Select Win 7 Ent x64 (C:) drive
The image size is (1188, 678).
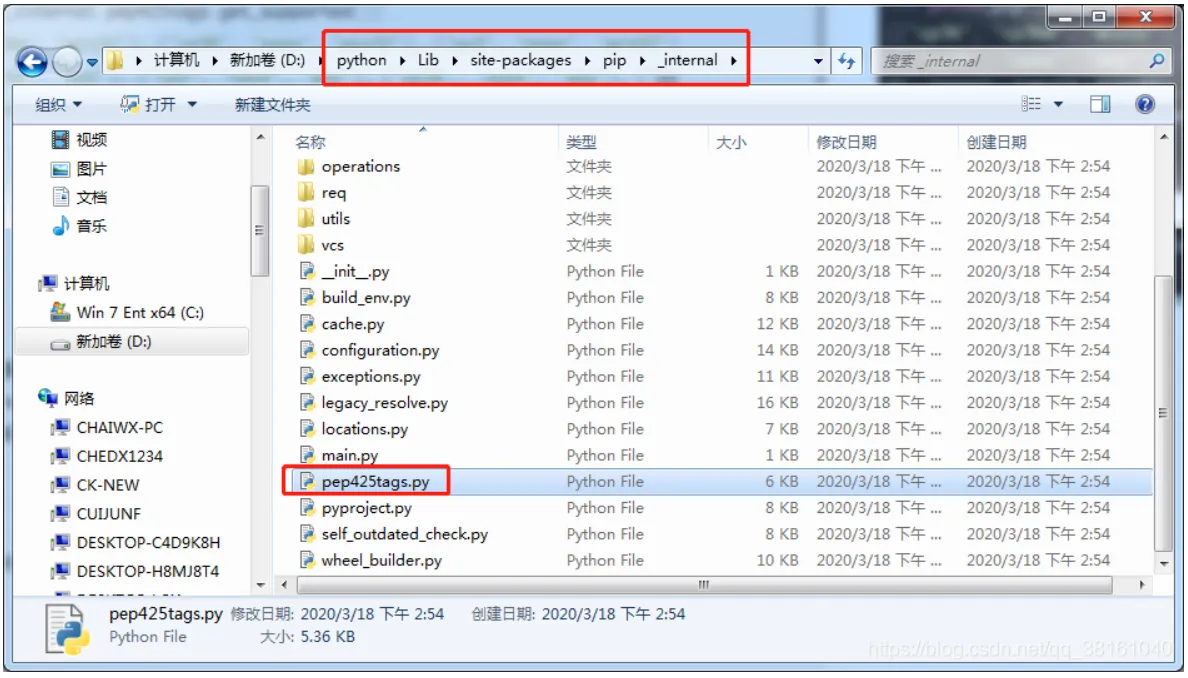pyautogui.click(x=127, y=312)
